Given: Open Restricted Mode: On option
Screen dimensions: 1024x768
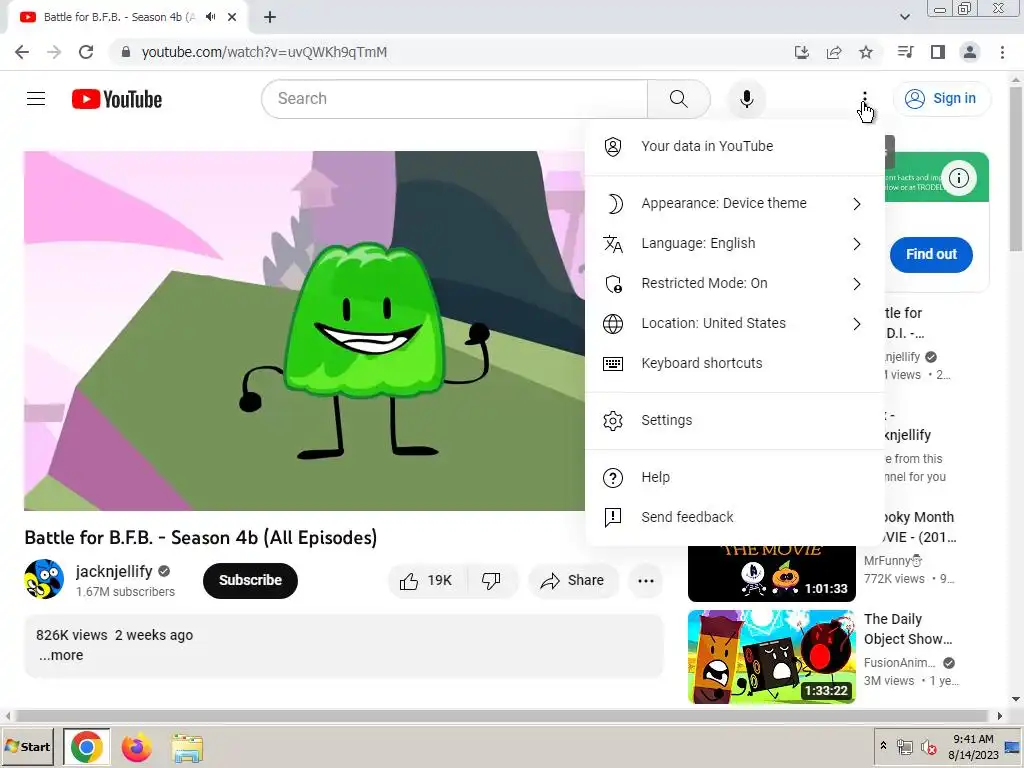Looking at the screenshot, I should point(735,283).
